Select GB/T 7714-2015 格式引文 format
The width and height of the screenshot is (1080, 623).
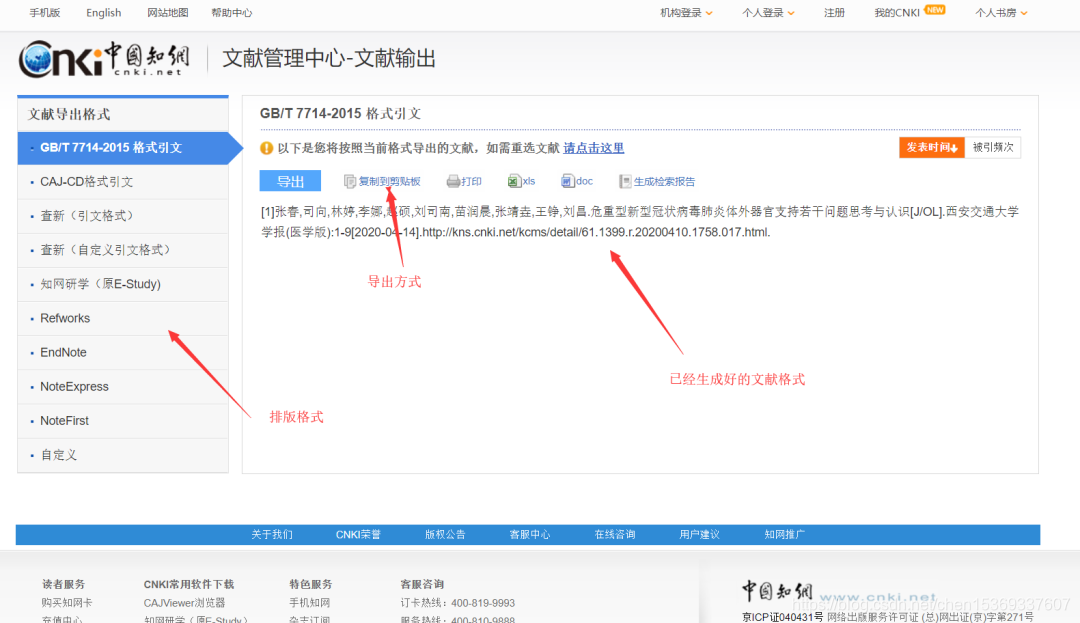[x=123, y=148]
